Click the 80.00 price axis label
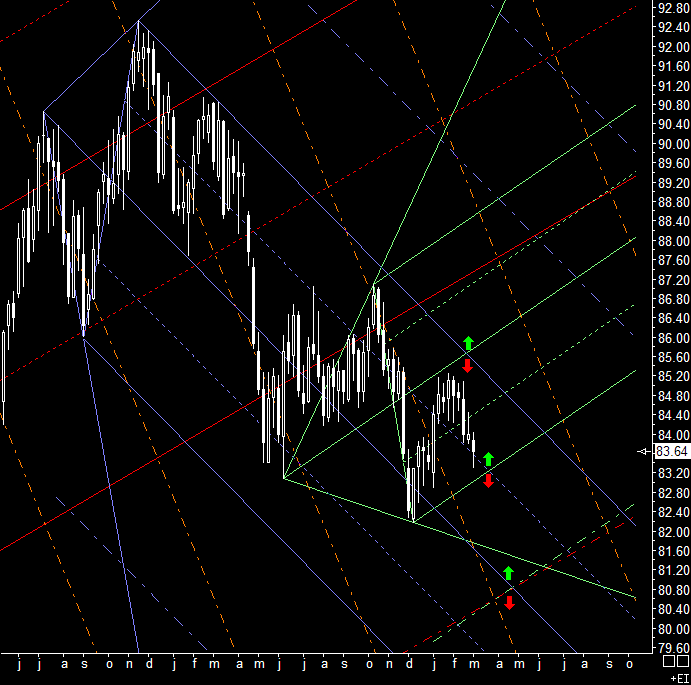691x685 pixels. [673, 629]
